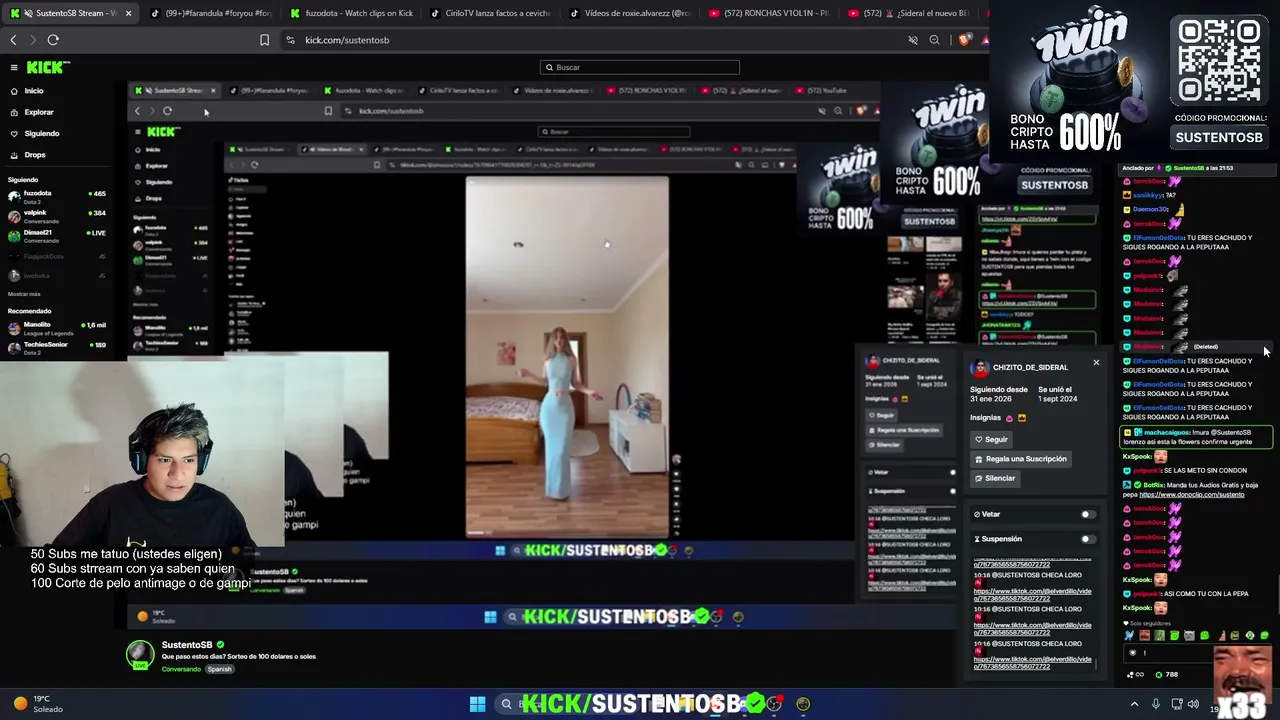Screen dimensions: 1280x720
Task: Click the BotRix username in chat
Action: tap(1155, 485)
